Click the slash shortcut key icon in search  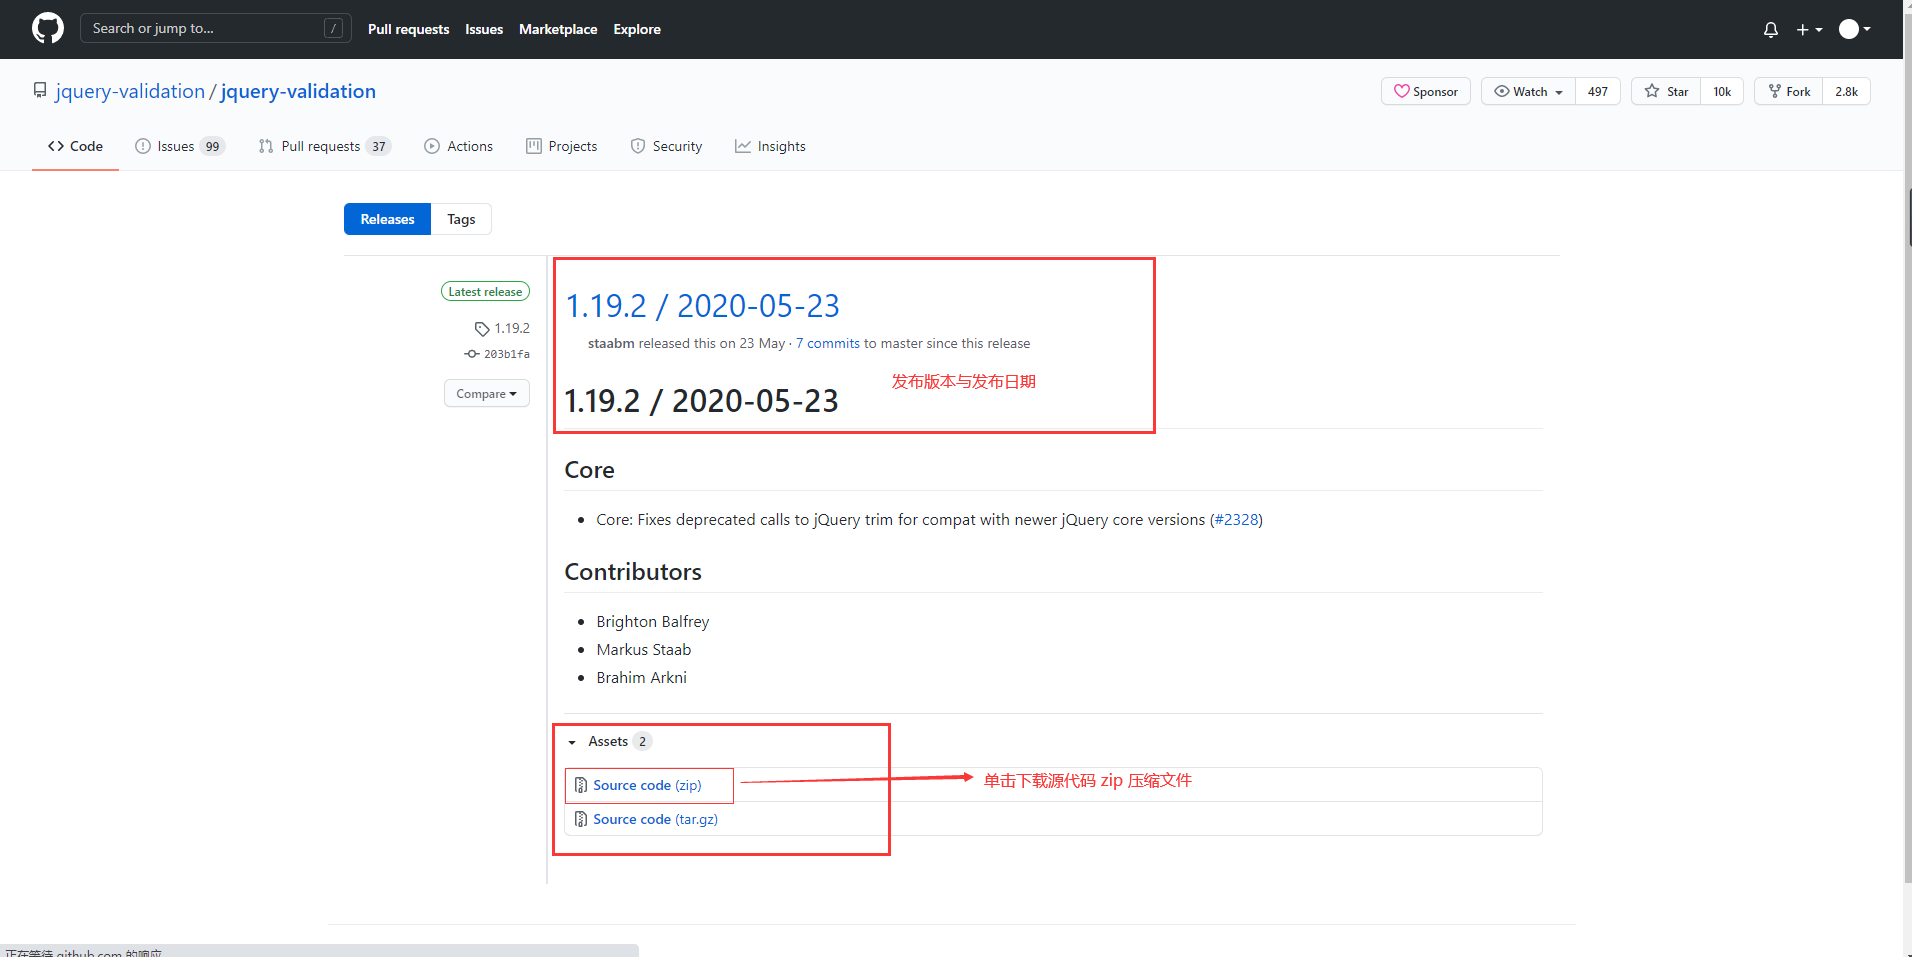tap(334, 28)
